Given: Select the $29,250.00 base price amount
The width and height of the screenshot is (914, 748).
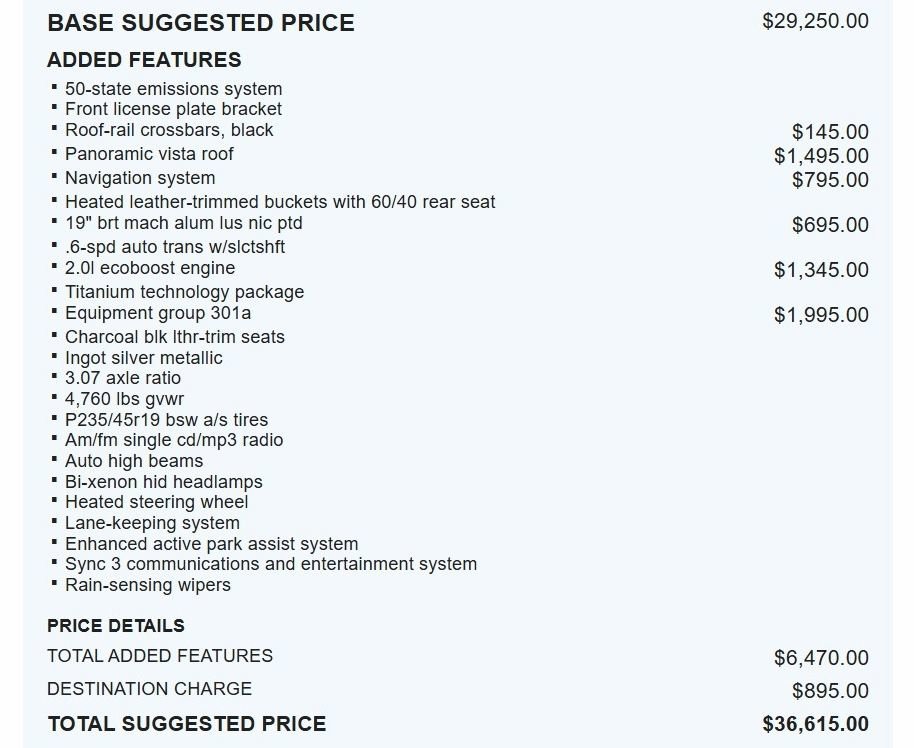Looking at the screenshot, I should [x=815, y=21].
